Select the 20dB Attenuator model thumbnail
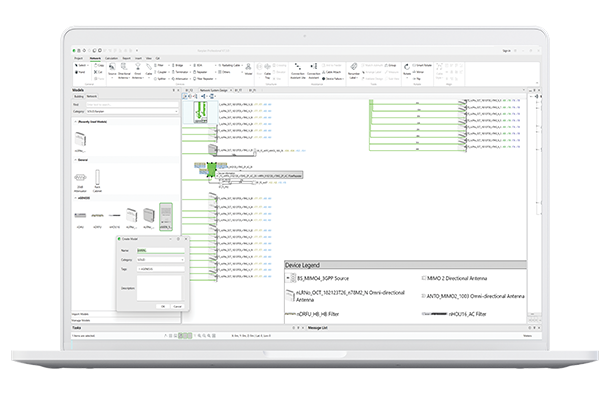 click(x=80, y=181)
